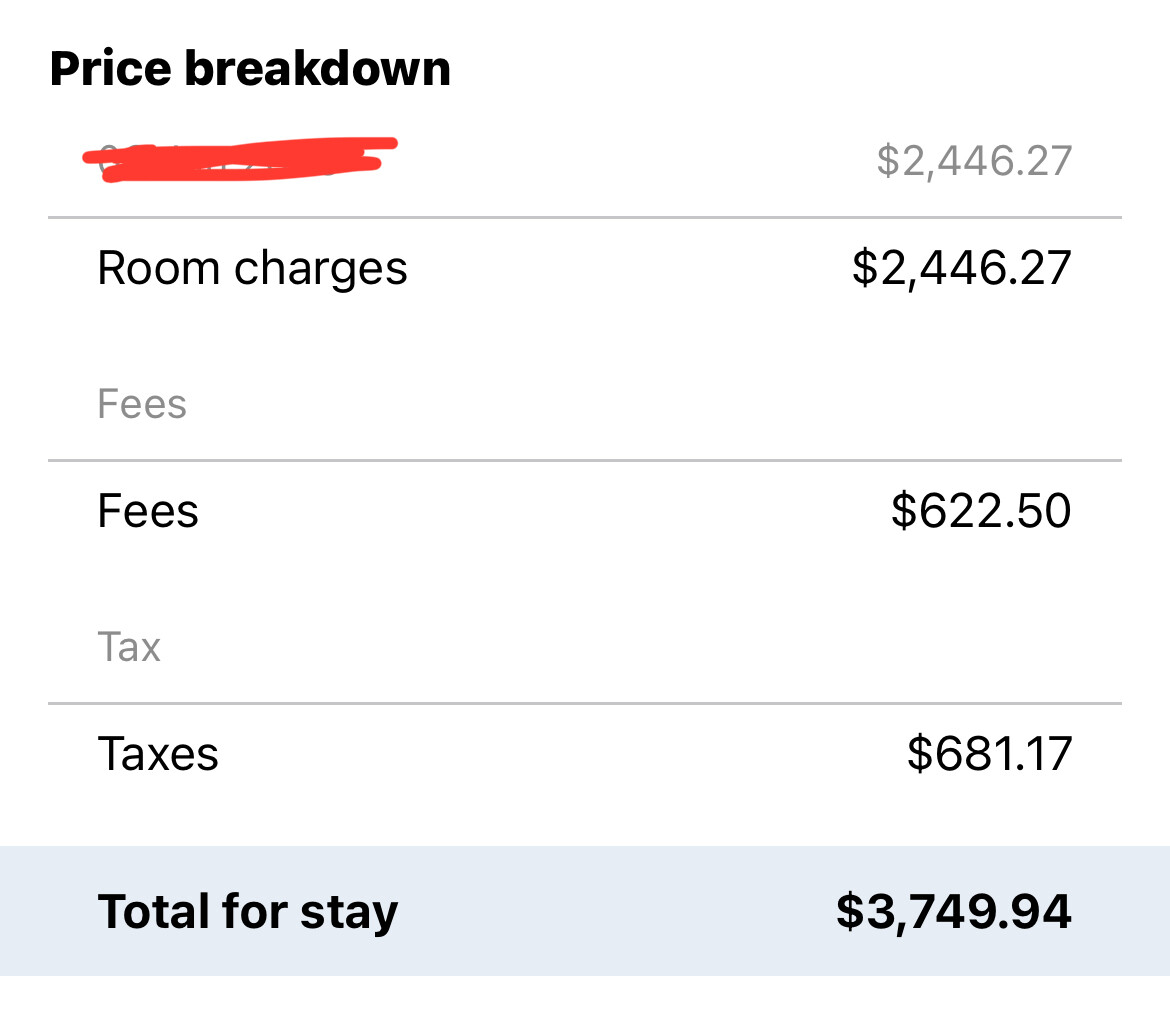Image resolution: width=1170 pixels, height=1022 pixels.
Task: Click the Taxes line item label
Action: [158, 753]
